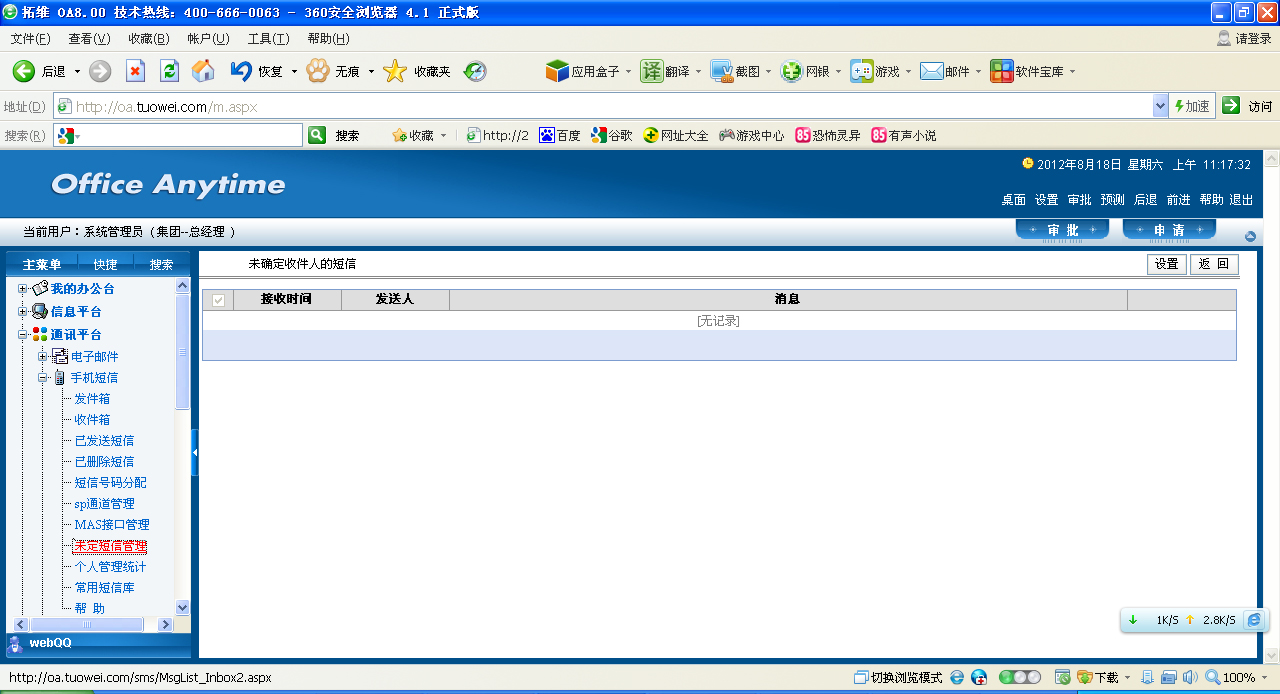The width and height of the screenshot is (1280, 694).
Task: Click the 百度 bookmark icon
Action: [547, 135]
